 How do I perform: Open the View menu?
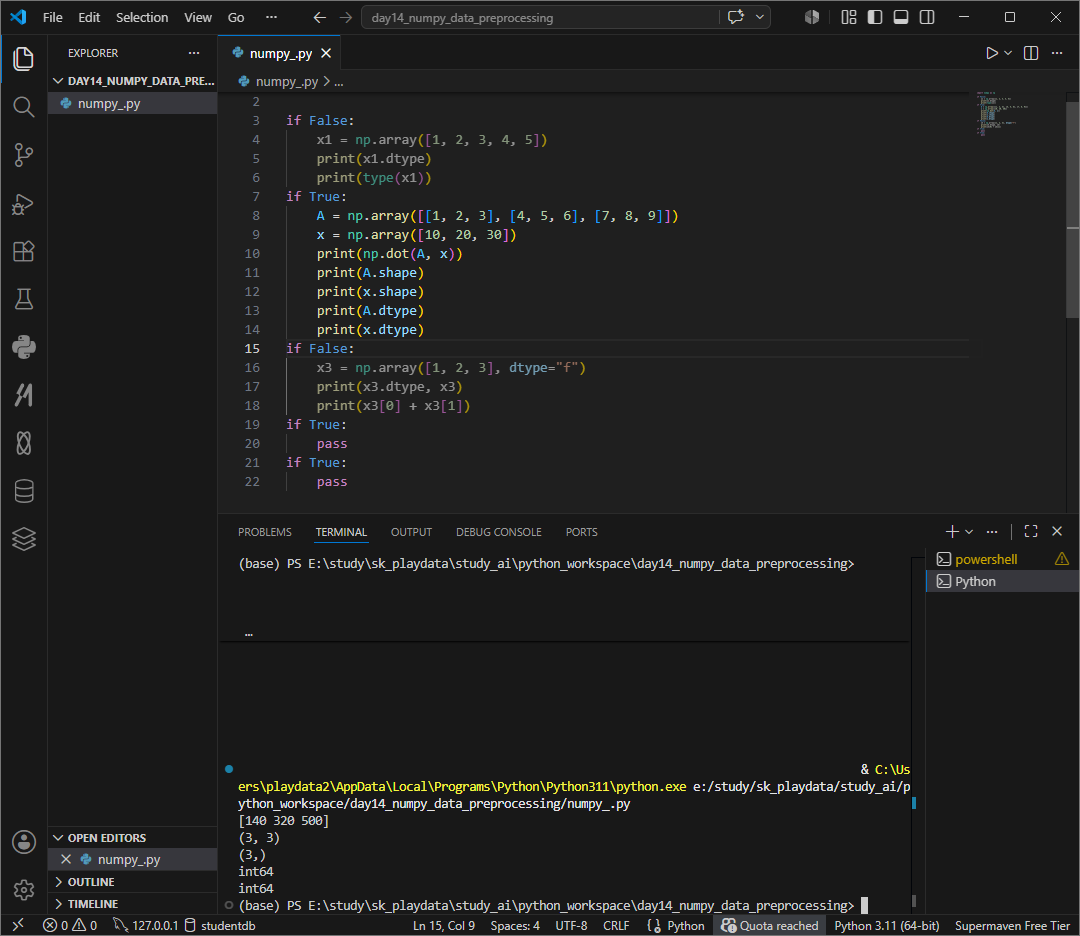[x=198, y=17]
